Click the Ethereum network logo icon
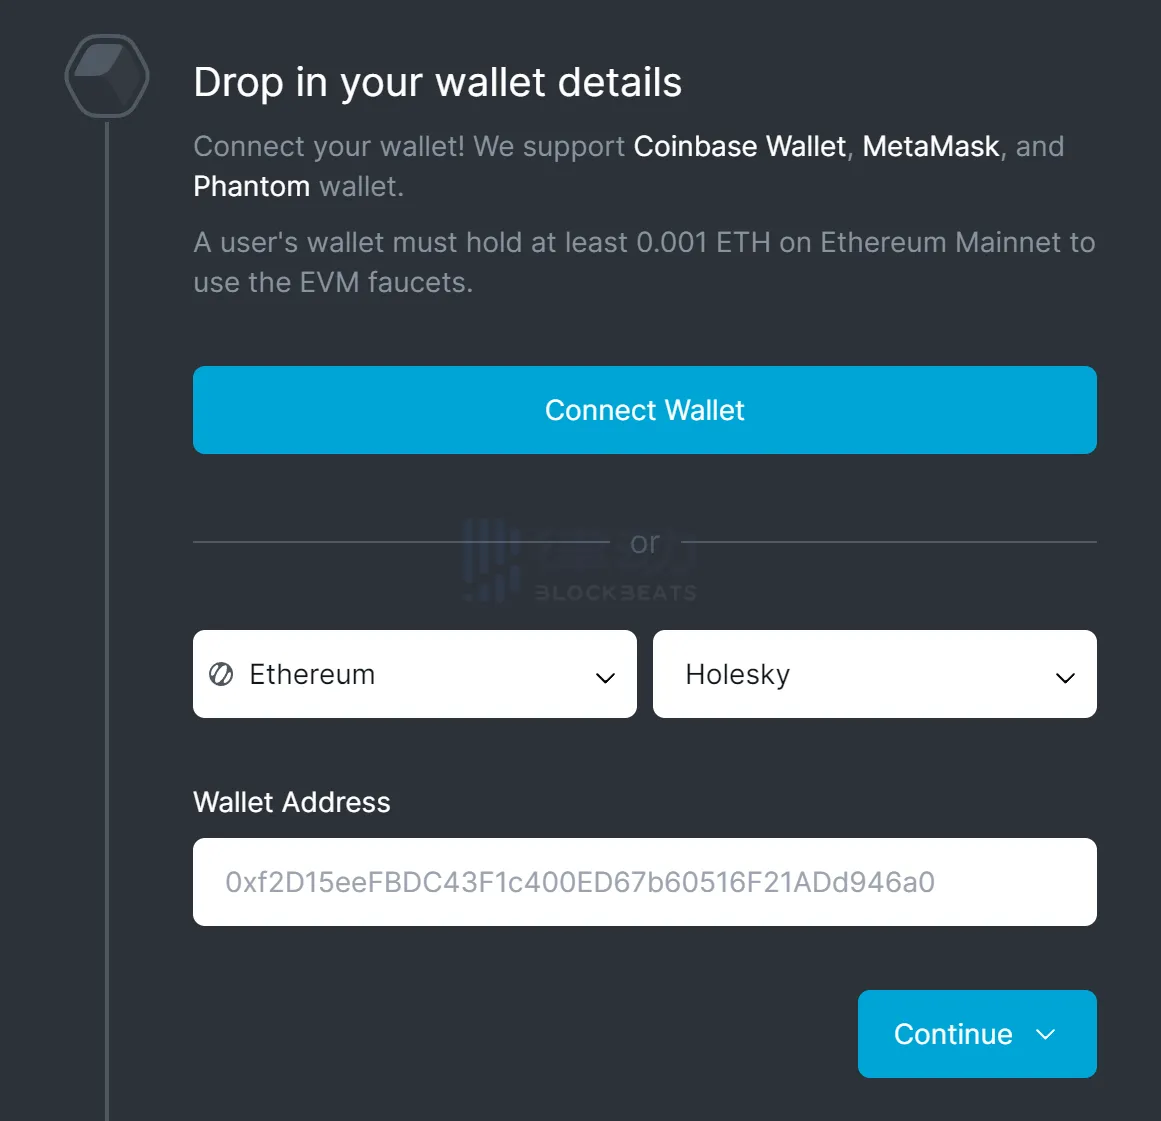 click(221, 674)
